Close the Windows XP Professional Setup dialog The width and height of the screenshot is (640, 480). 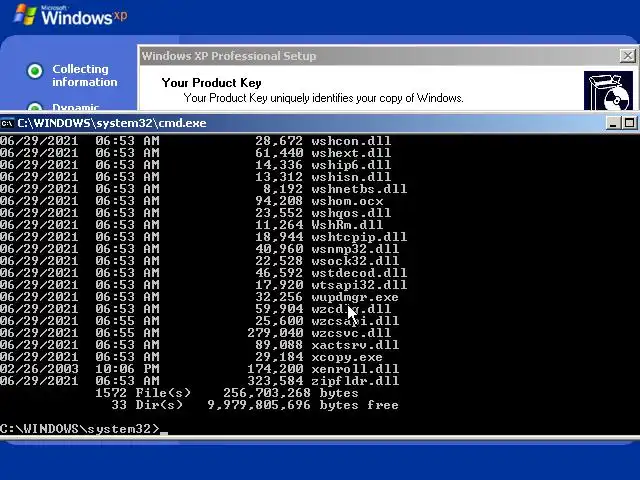(x=627, y=56)
